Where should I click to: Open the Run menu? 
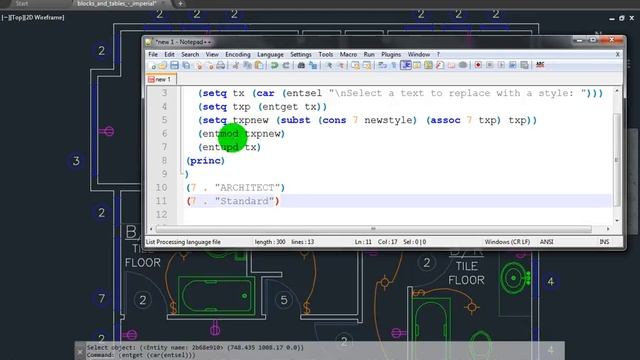click(369, 54)
